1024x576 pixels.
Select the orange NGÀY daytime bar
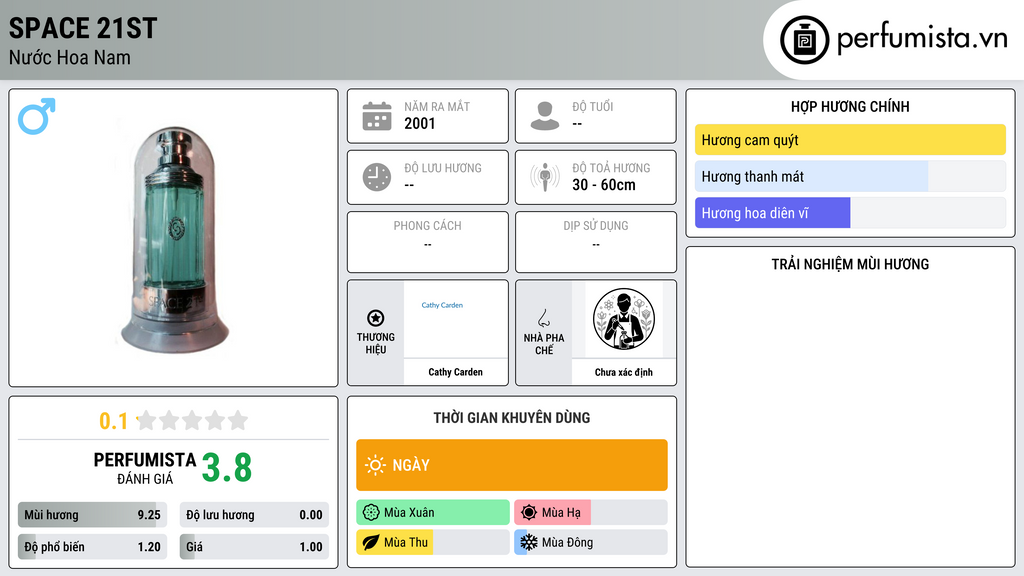(512, 465)
